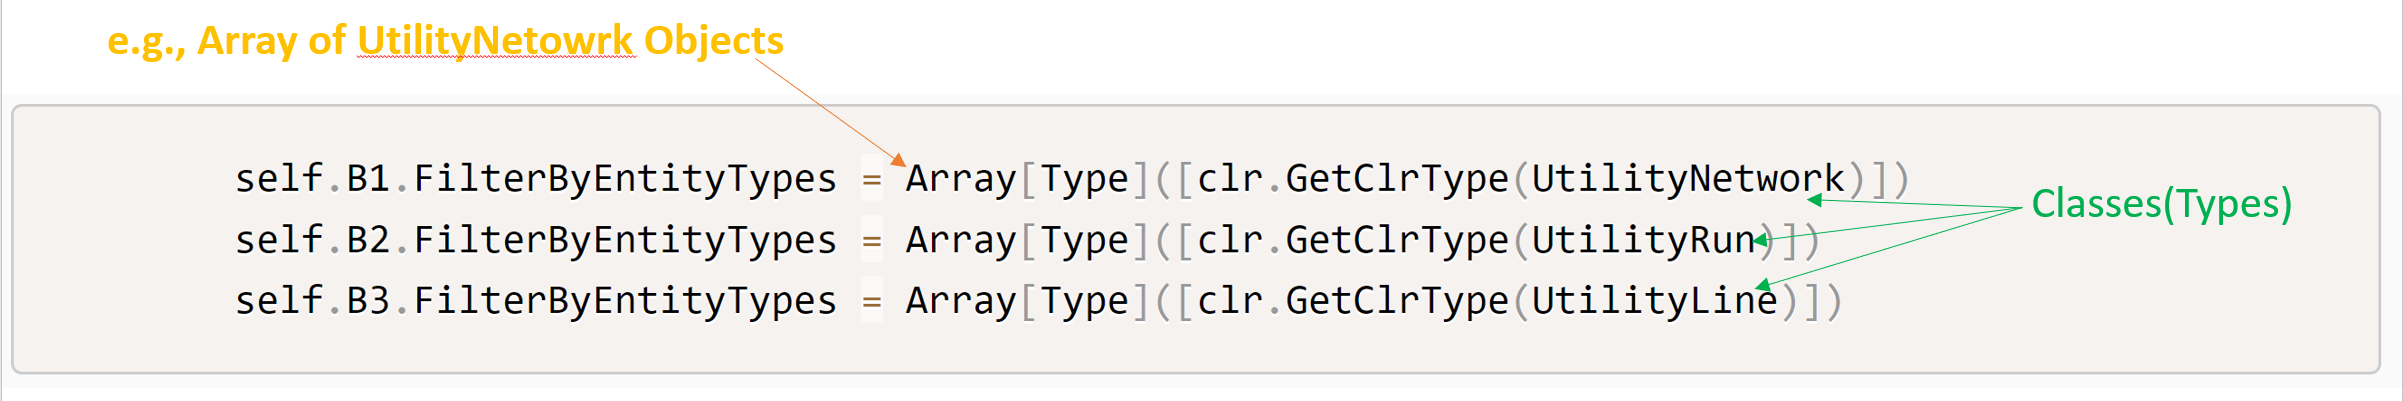The height and width of the screenshot is (401, 2403).
Task: Click the word Objects in the orange heading
Action: click(713, 41)
